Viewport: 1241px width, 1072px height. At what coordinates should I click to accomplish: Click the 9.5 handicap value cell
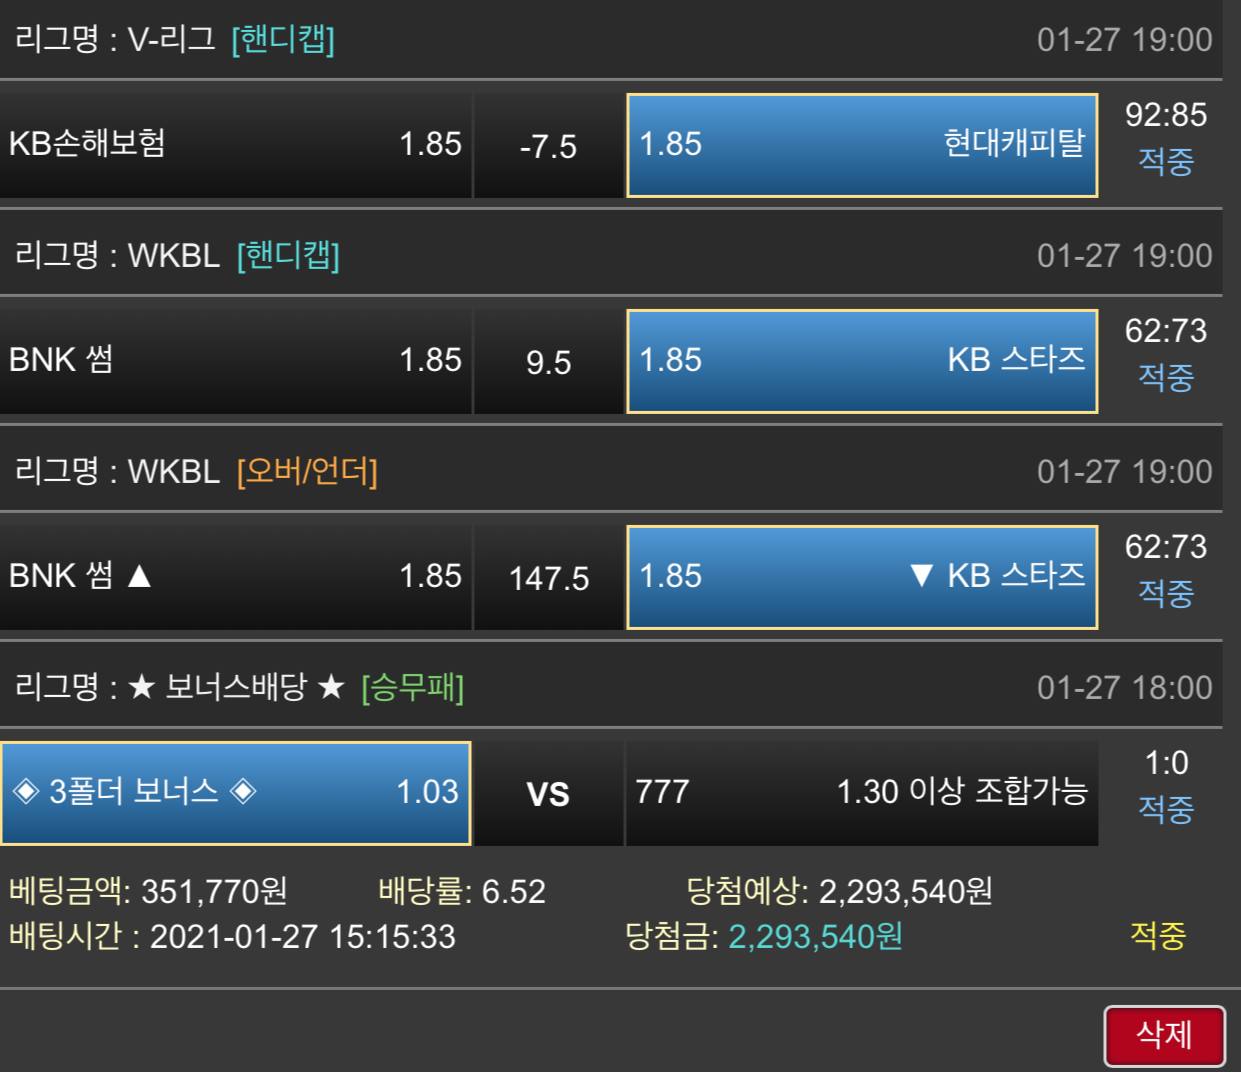548,361
